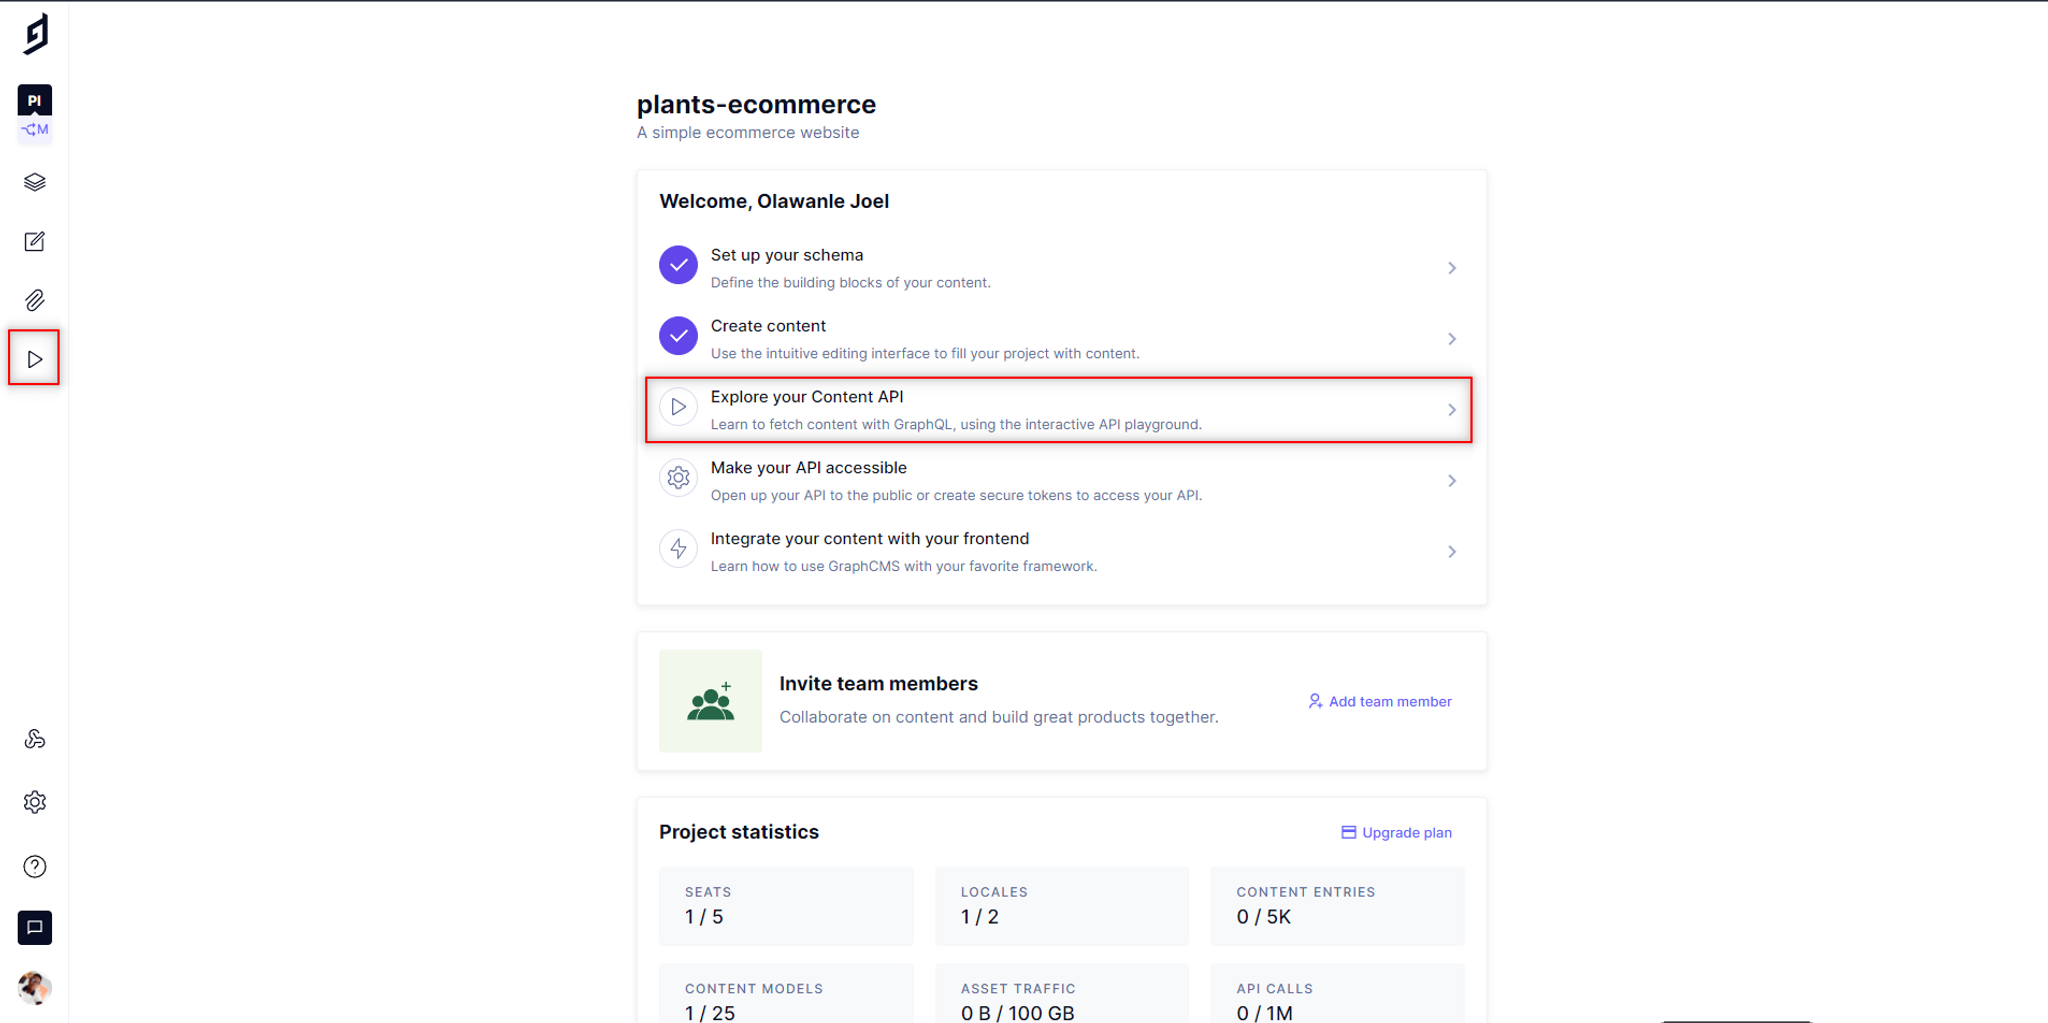Image resolution: width=2048 pixels, height=1023 pixels.
Task: Open the chat support icon
Action: point(35,927)
